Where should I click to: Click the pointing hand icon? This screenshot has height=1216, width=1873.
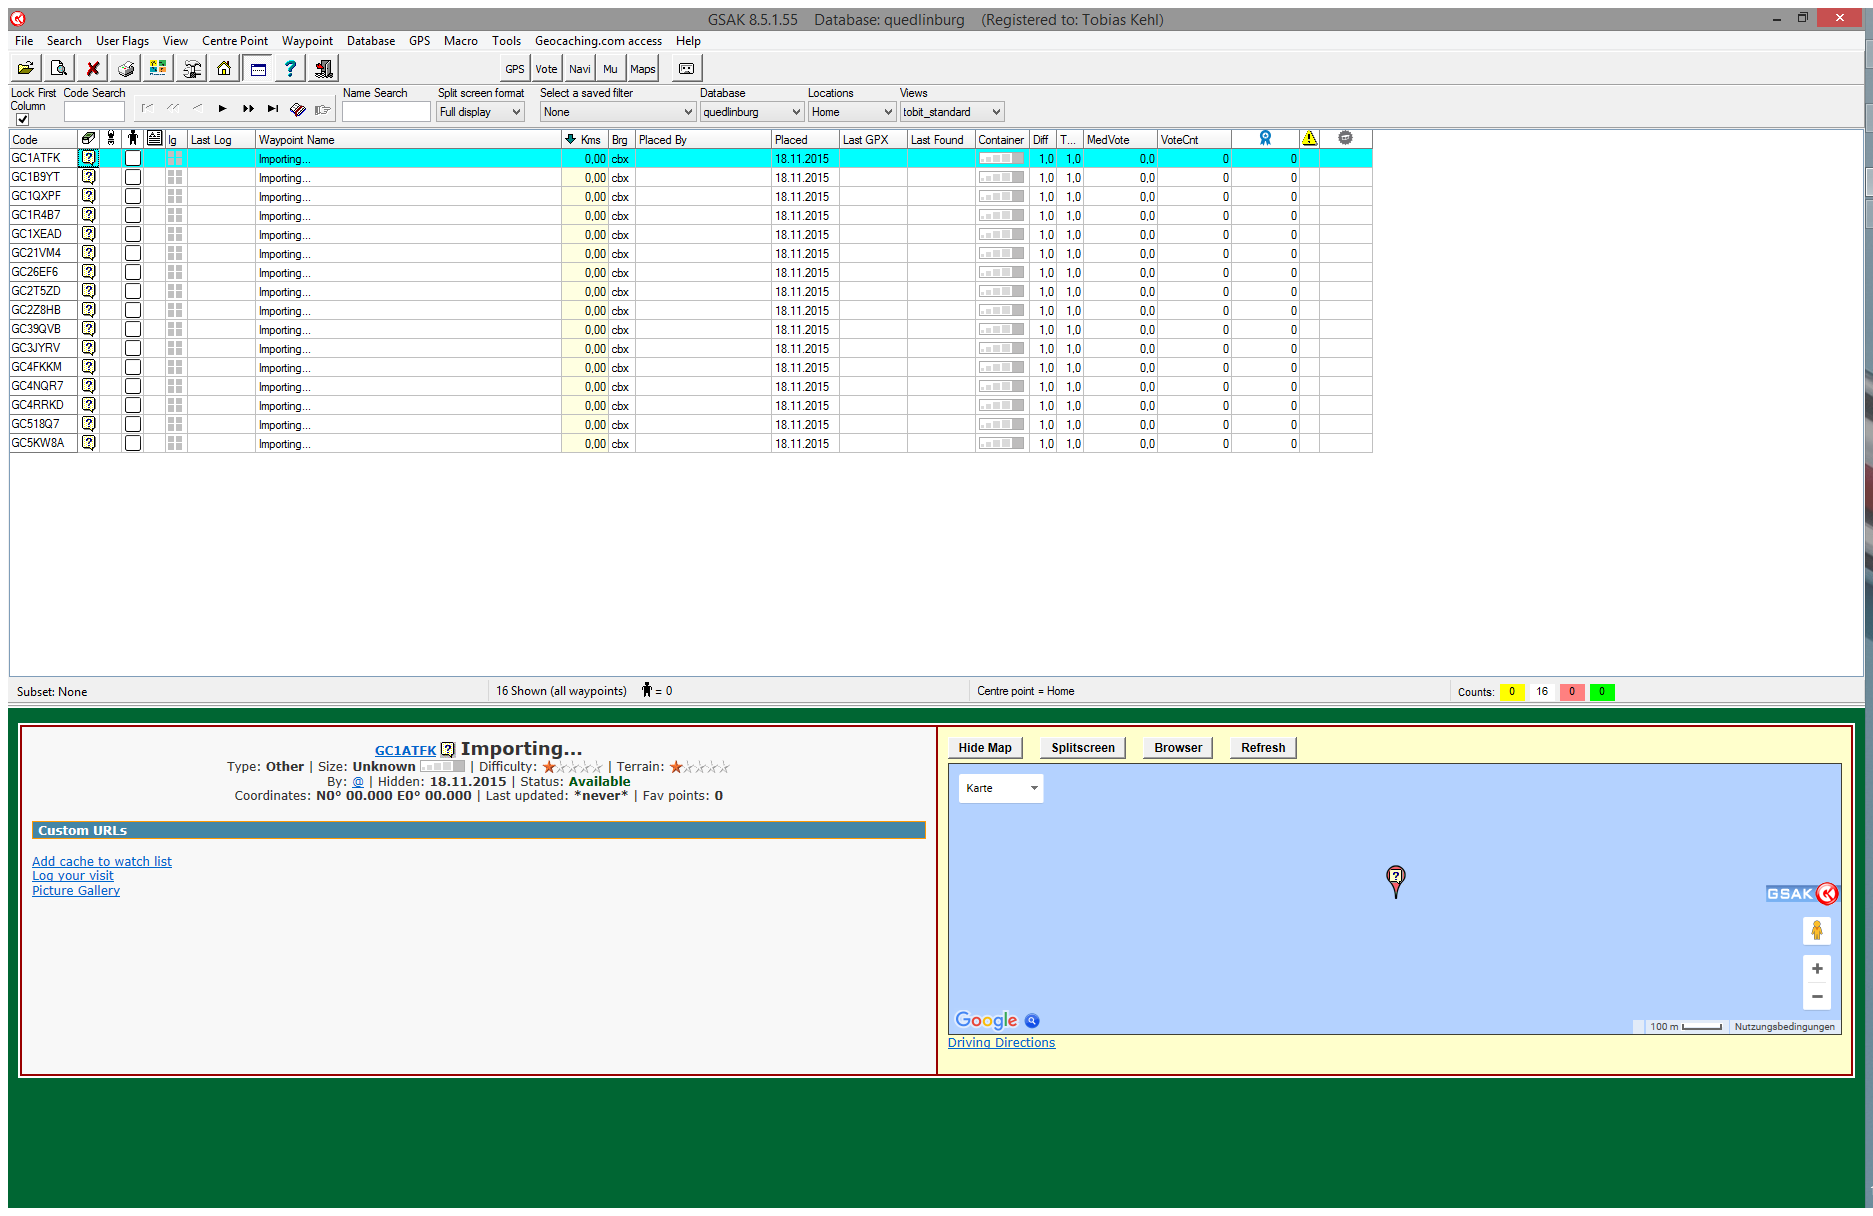click(x=322, y=109)
